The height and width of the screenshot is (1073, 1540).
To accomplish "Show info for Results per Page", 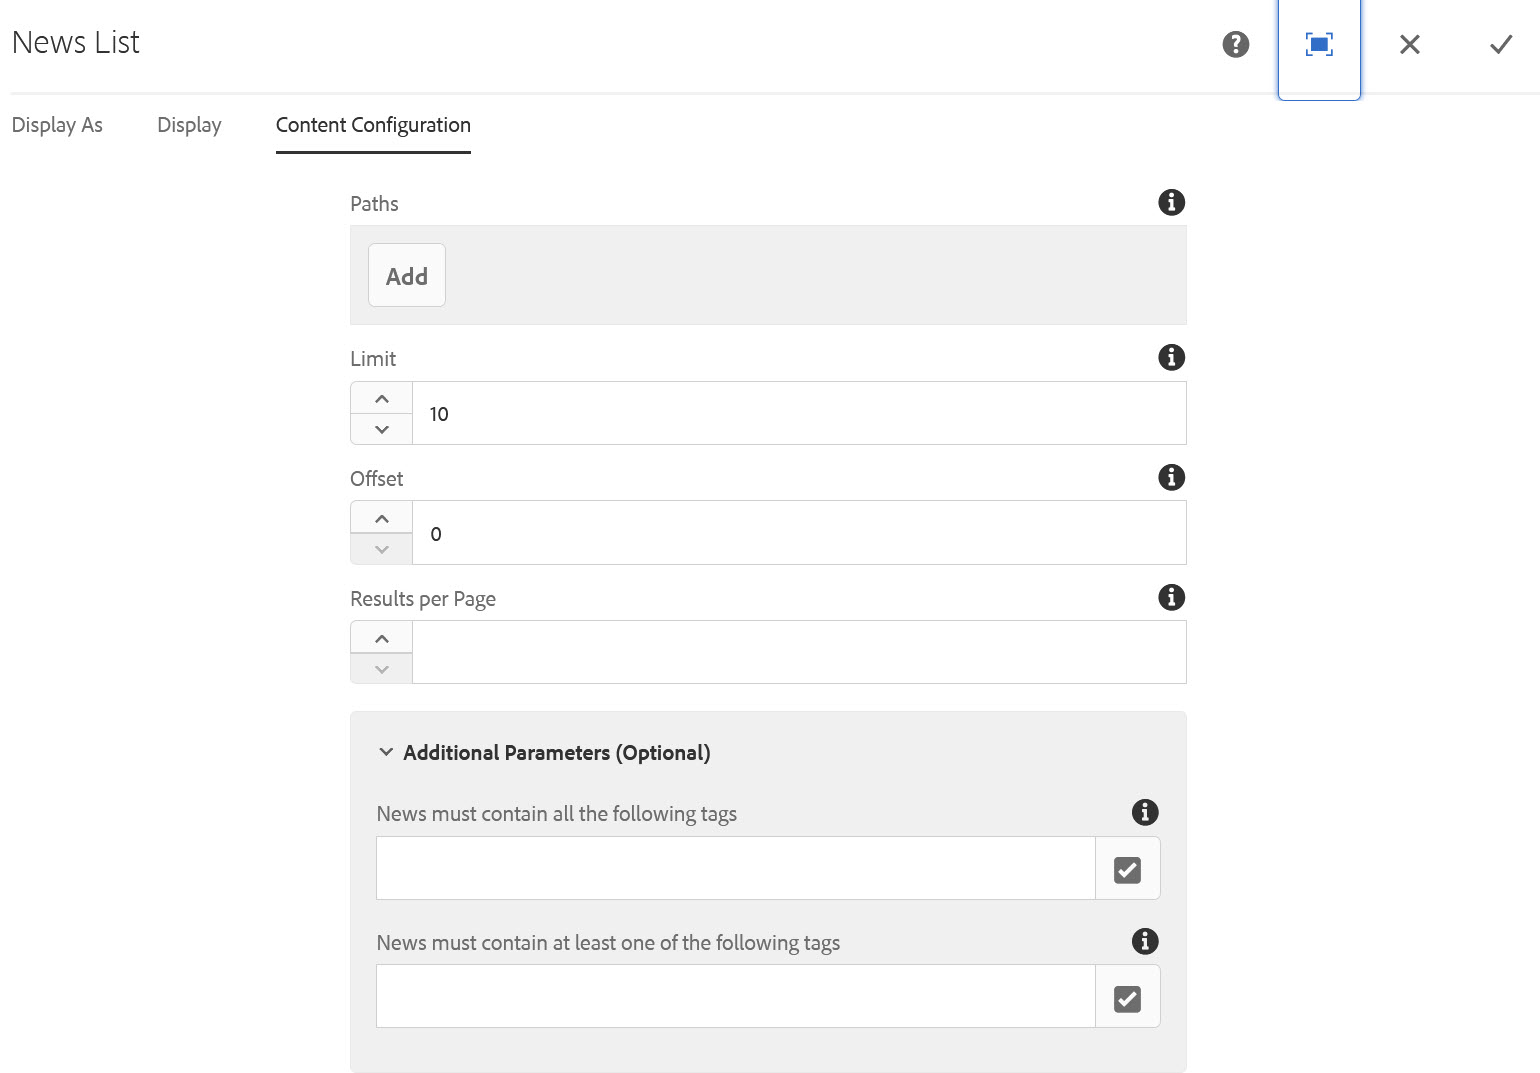I will tap(1171, 598).
